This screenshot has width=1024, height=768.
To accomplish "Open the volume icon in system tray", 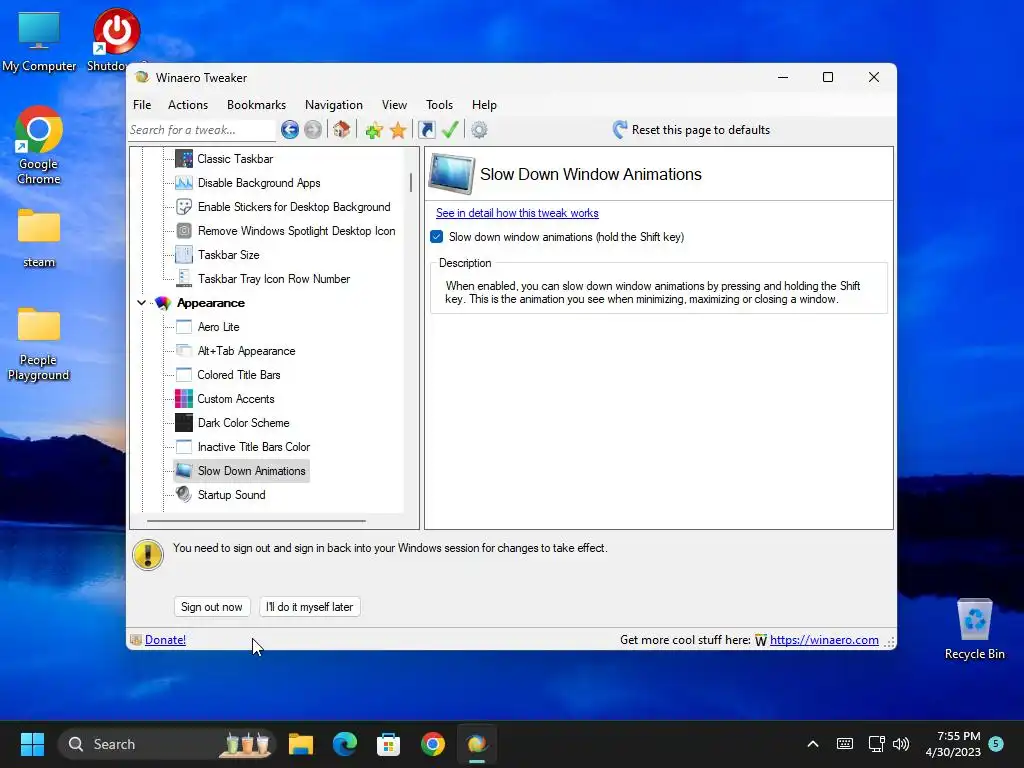I will tap(901, 744).
